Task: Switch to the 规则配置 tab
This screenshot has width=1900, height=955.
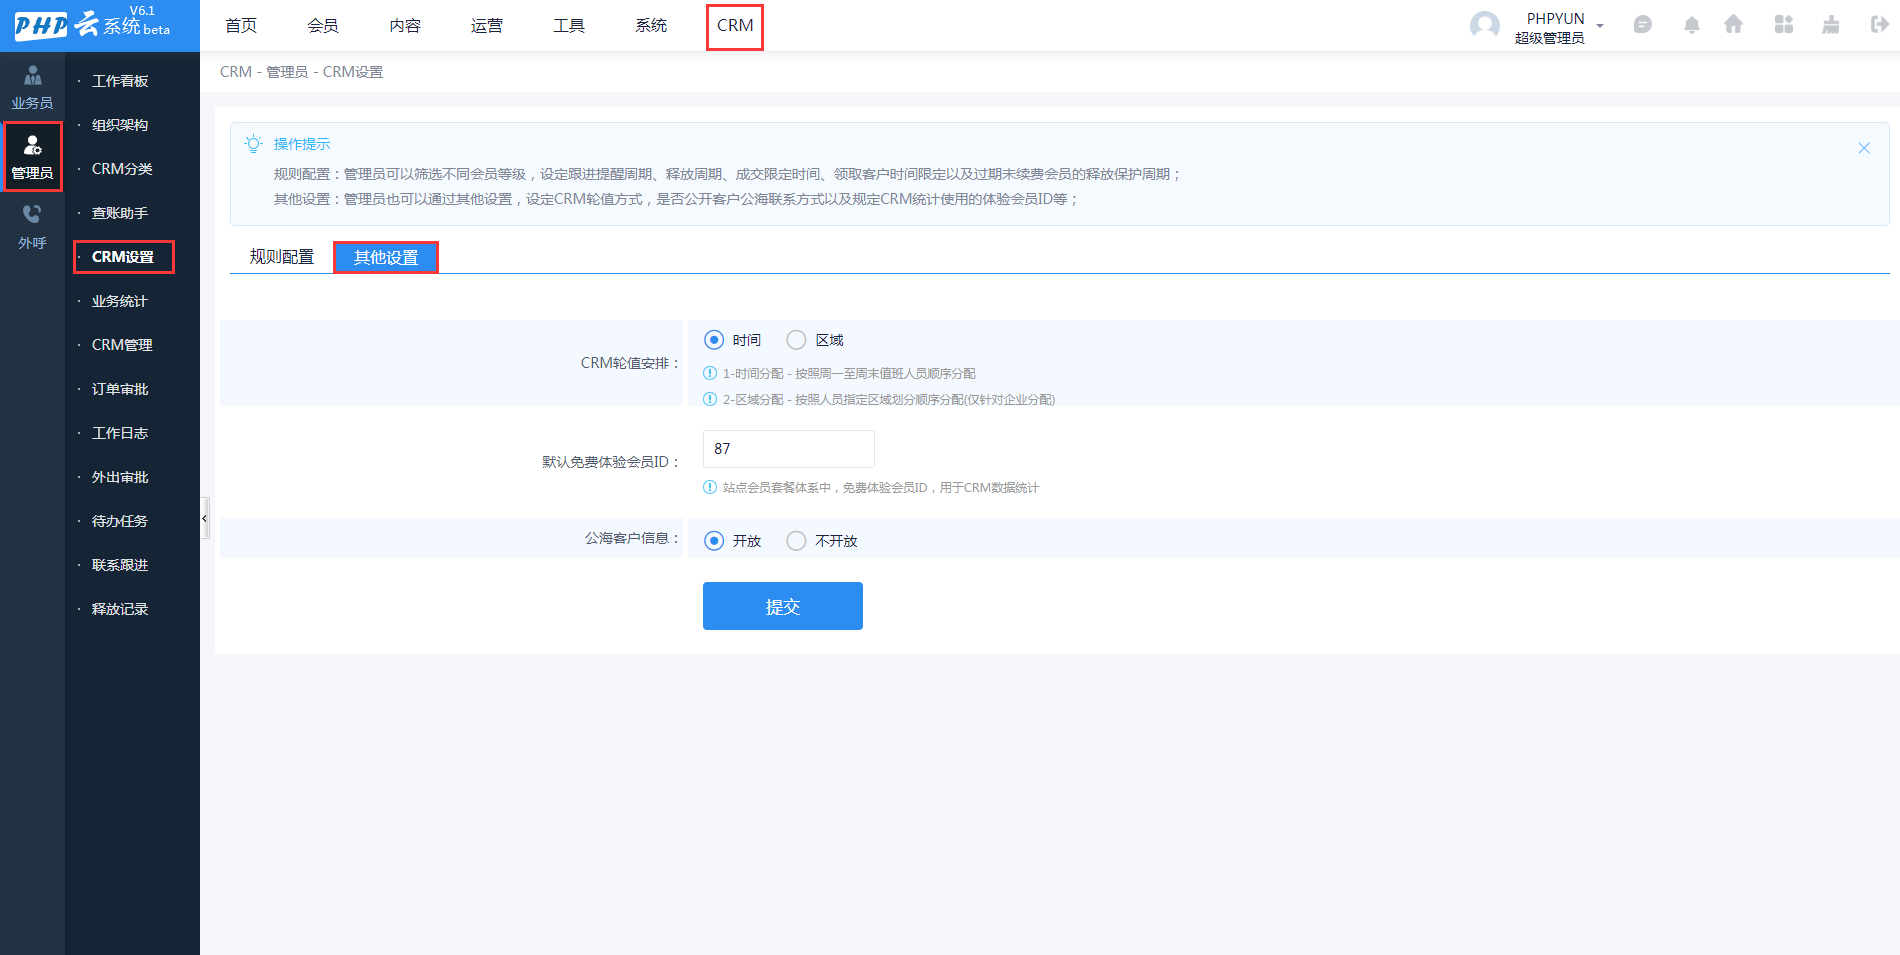Action: pos(281,257)
